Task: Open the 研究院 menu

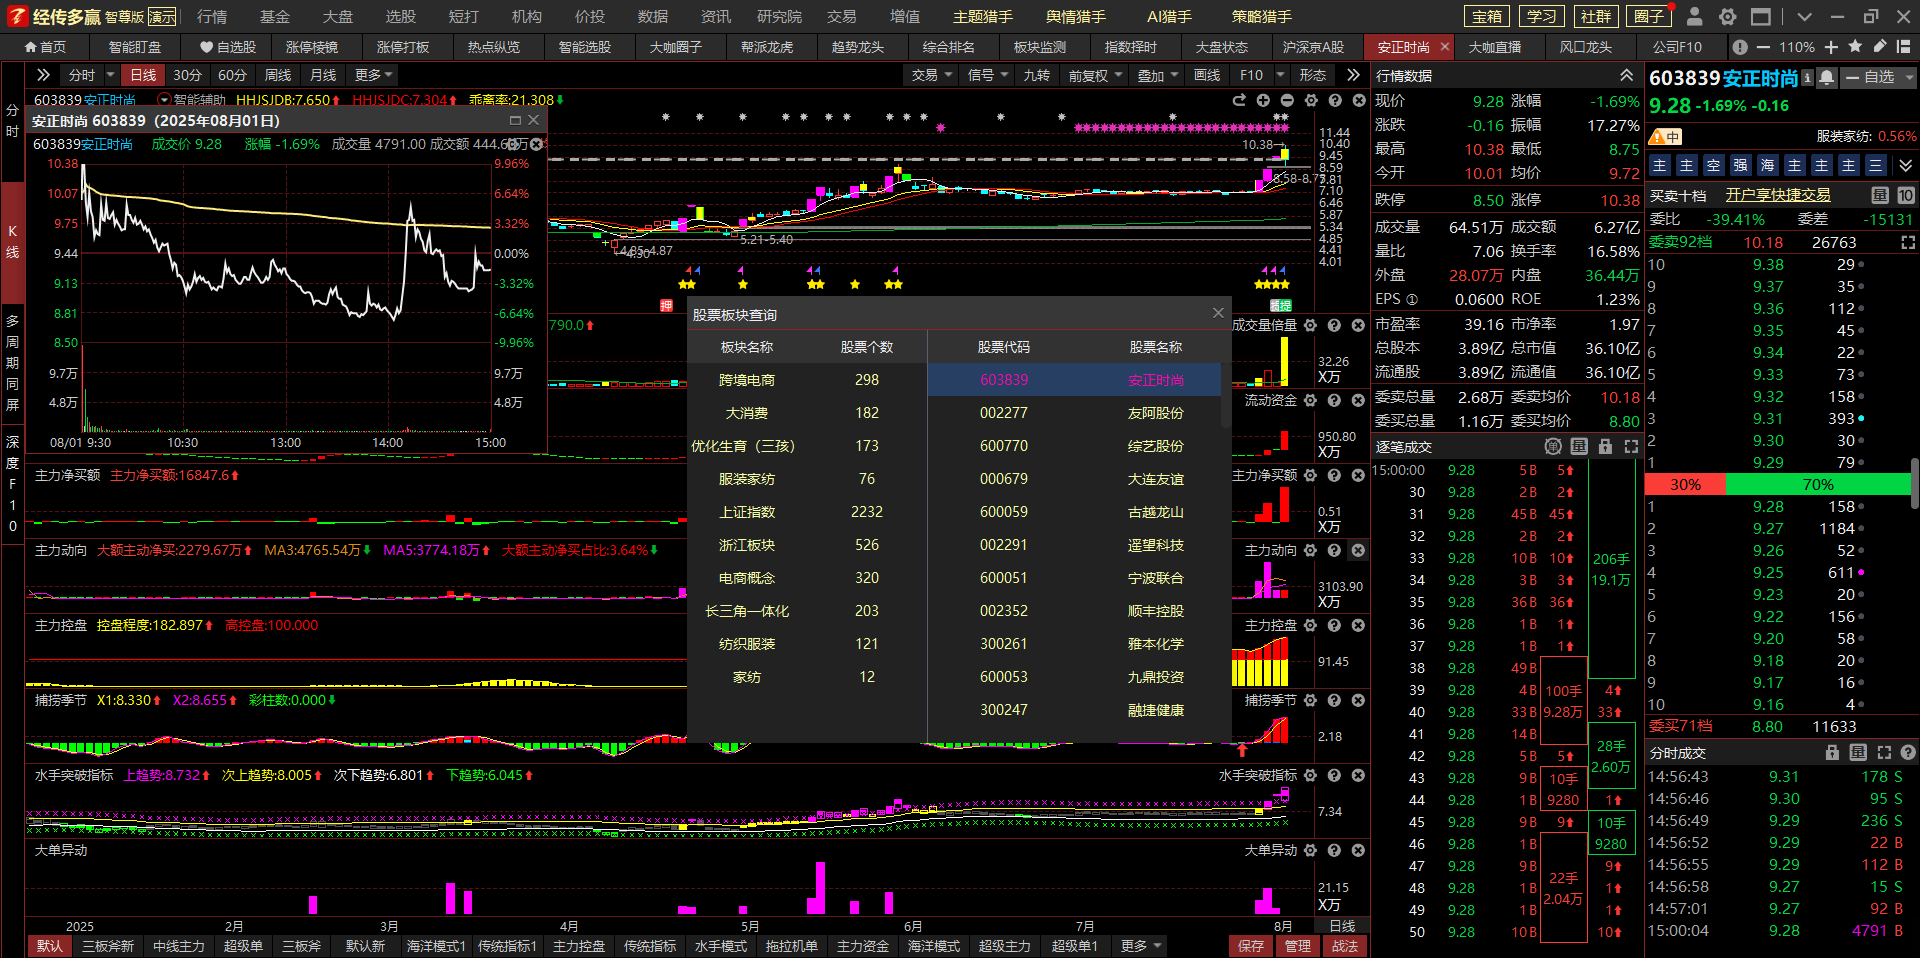Action: click(779, 17)
